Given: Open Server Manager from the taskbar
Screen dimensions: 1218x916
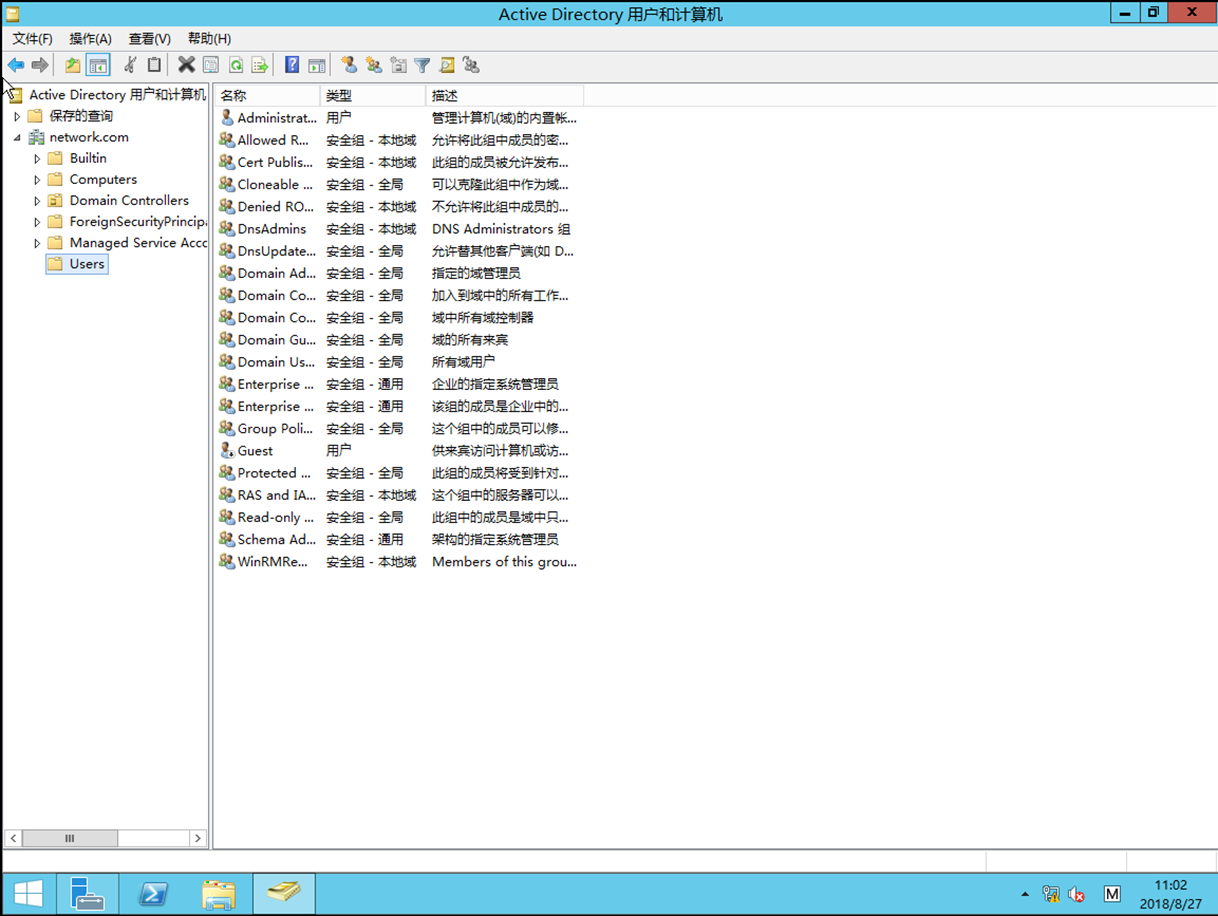Looking at the screenshot, I should 88,893.
